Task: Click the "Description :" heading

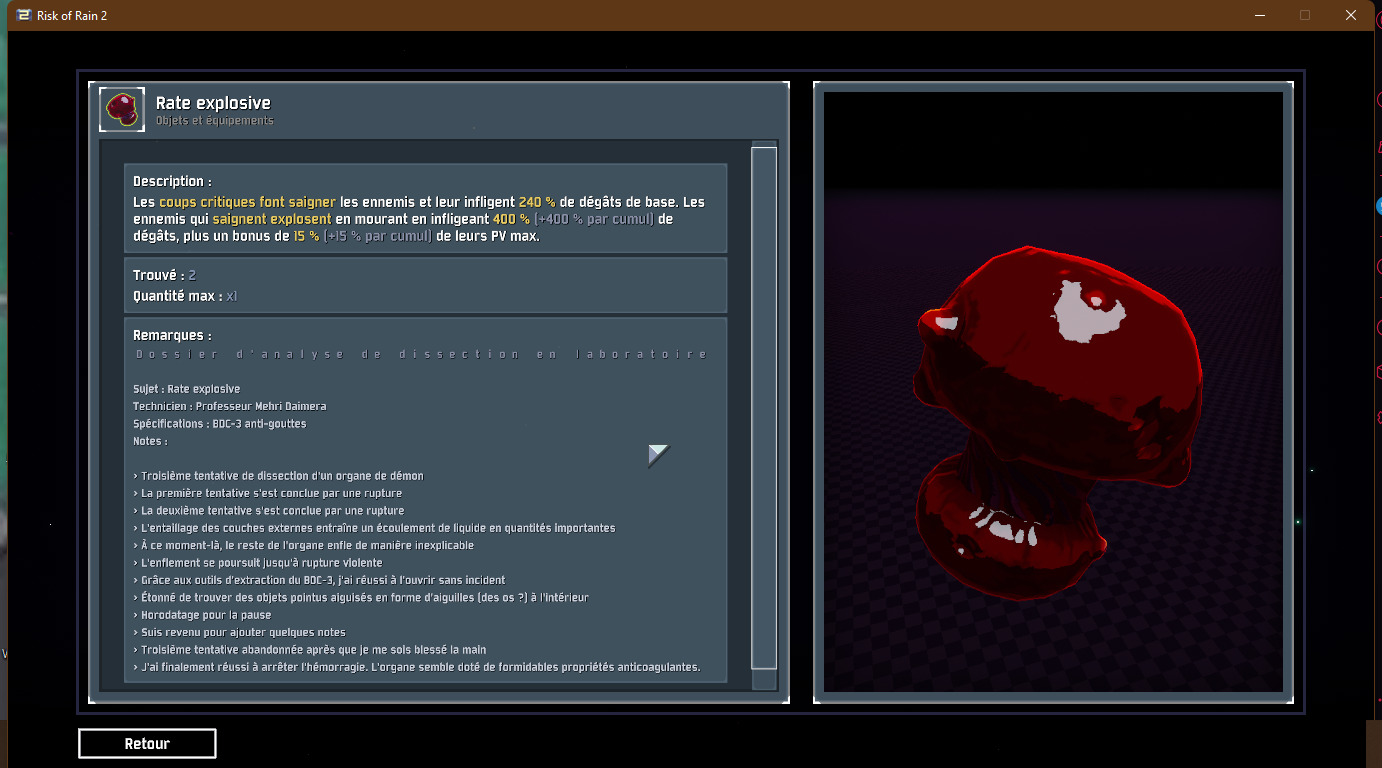Action: (172, 182)
